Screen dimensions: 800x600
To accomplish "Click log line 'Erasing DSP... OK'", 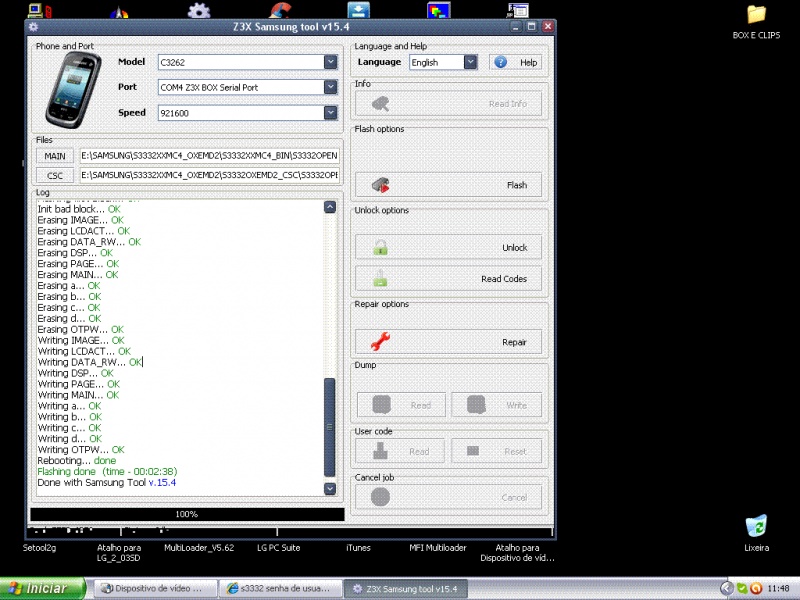I will pyautogui.click(x=75, y=253).
